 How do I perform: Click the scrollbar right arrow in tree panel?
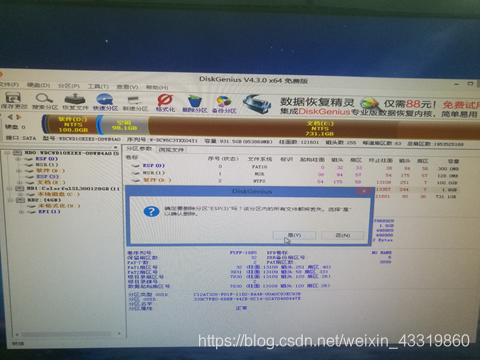(x=119, y=333)
